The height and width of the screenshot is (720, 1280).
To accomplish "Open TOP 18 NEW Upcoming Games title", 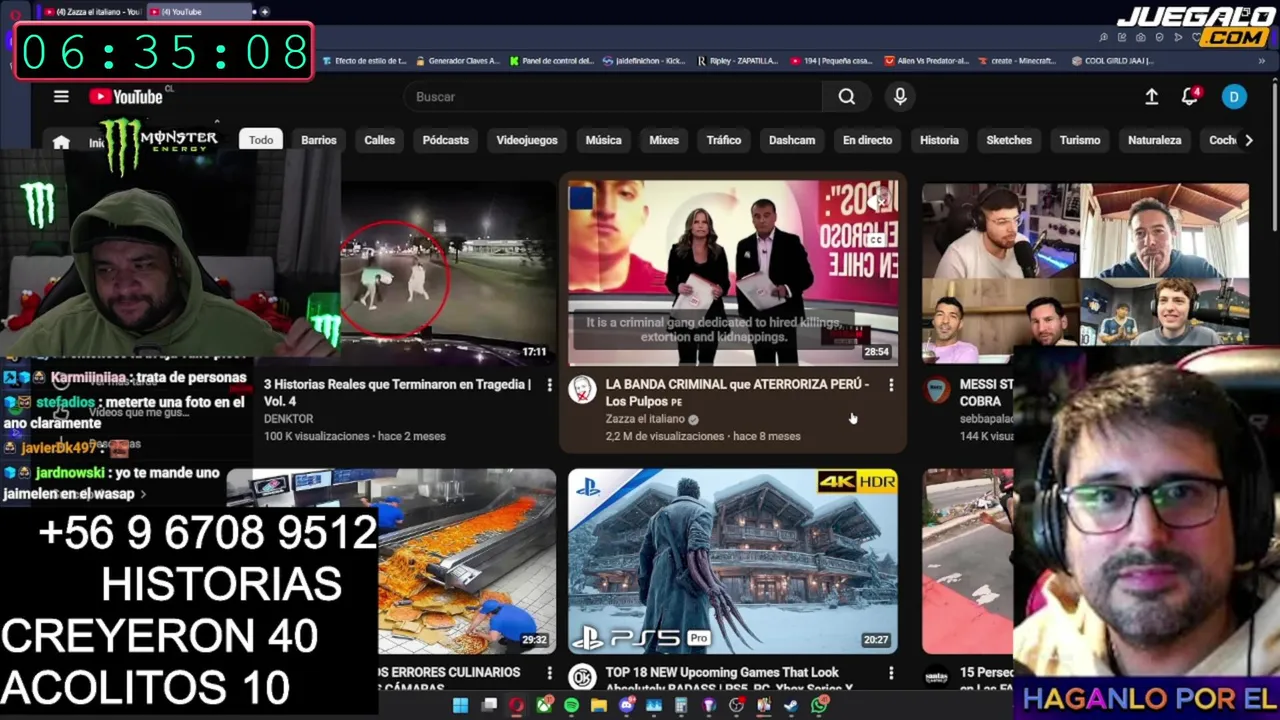I will tap(729, 679).
